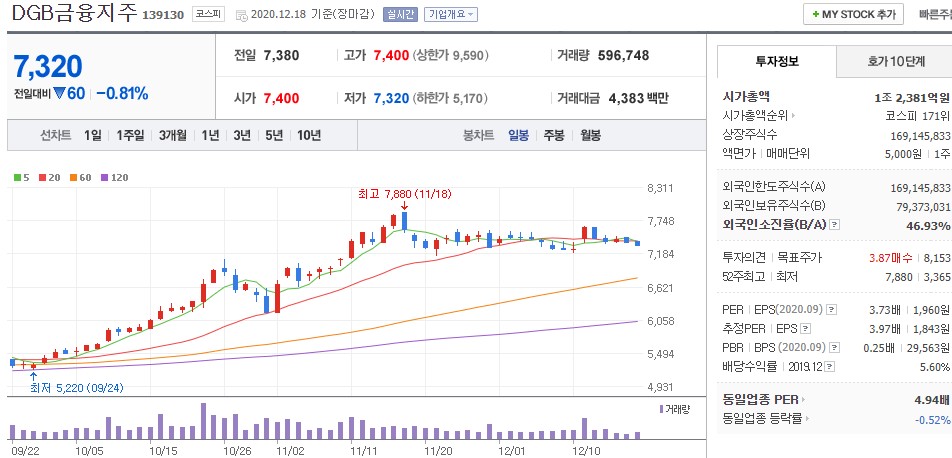Click the -0.81% change rate
The width and height of the screenshot is (952, 458).
(122, 94)
